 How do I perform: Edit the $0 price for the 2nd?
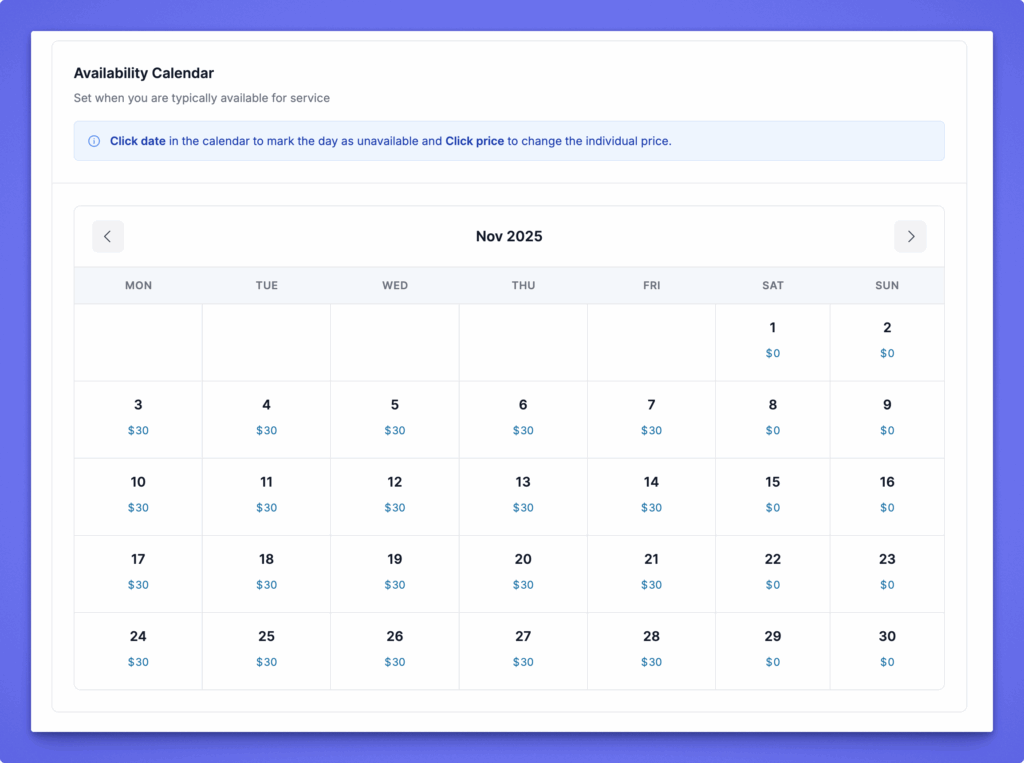click(x=887, y=354)
